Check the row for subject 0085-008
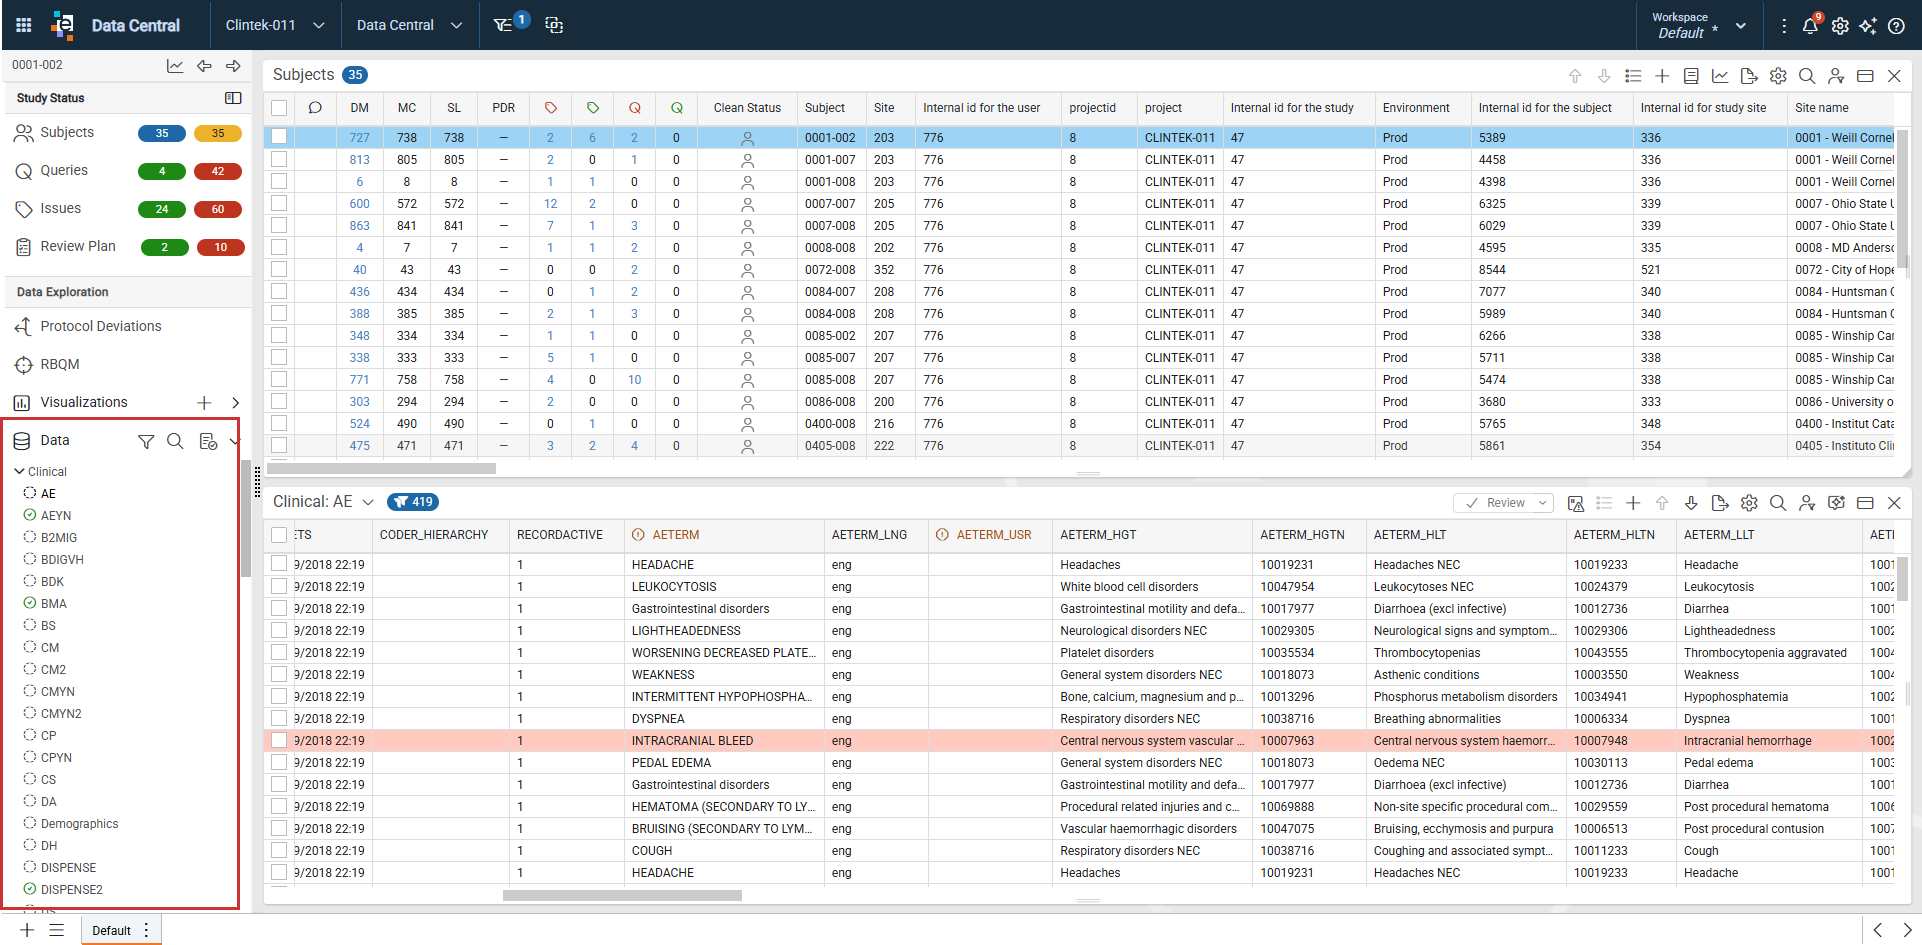This screenshot has width=1922, height=945. click(x=279, y=379)
